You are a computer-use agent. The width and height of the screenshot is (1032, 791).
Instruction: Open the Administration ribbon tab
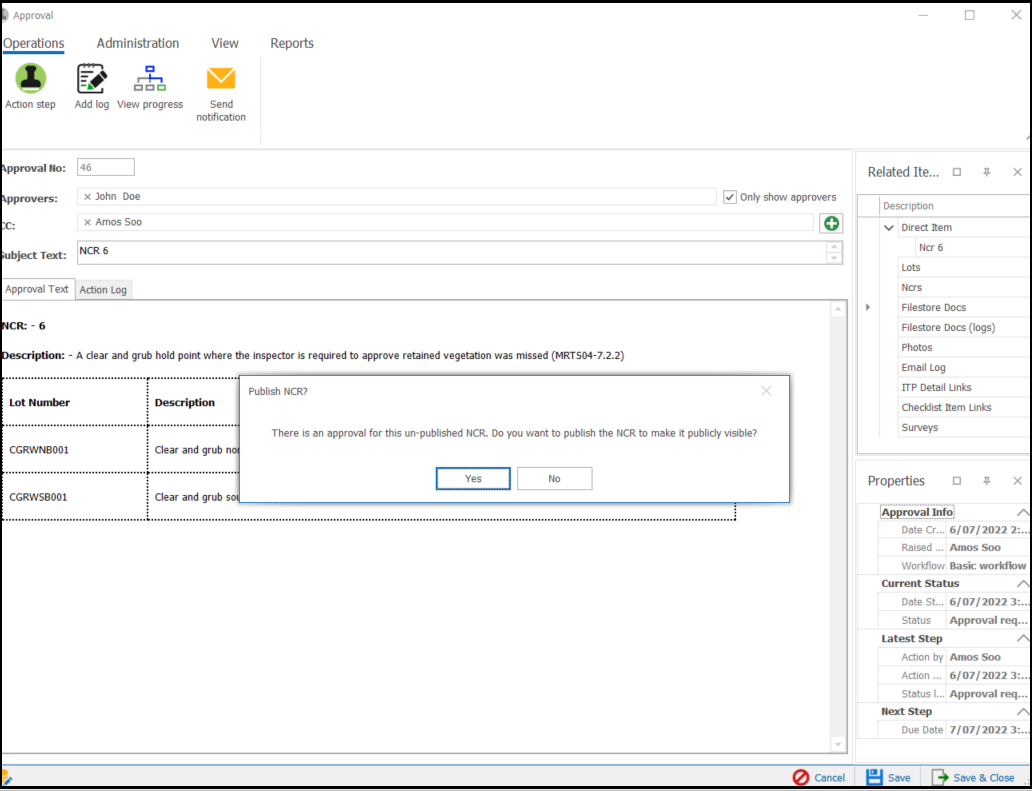point(138,43)
